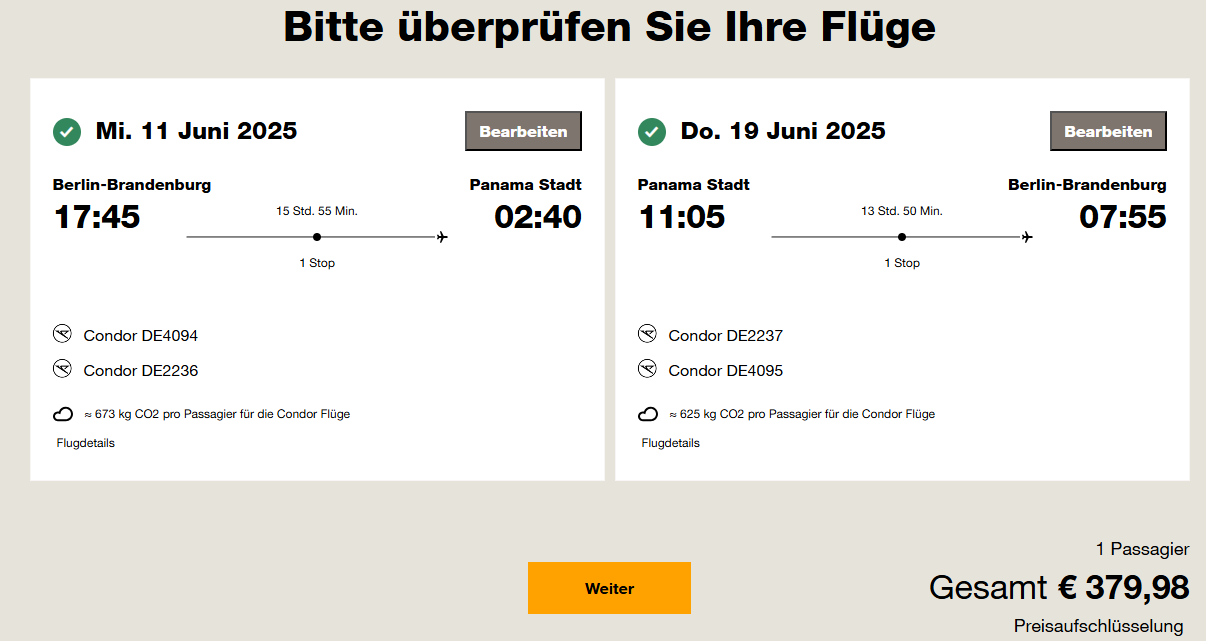1206x641 pixels.
Task: Click the stop dot on return route line
Action: [x=902, y=237]
